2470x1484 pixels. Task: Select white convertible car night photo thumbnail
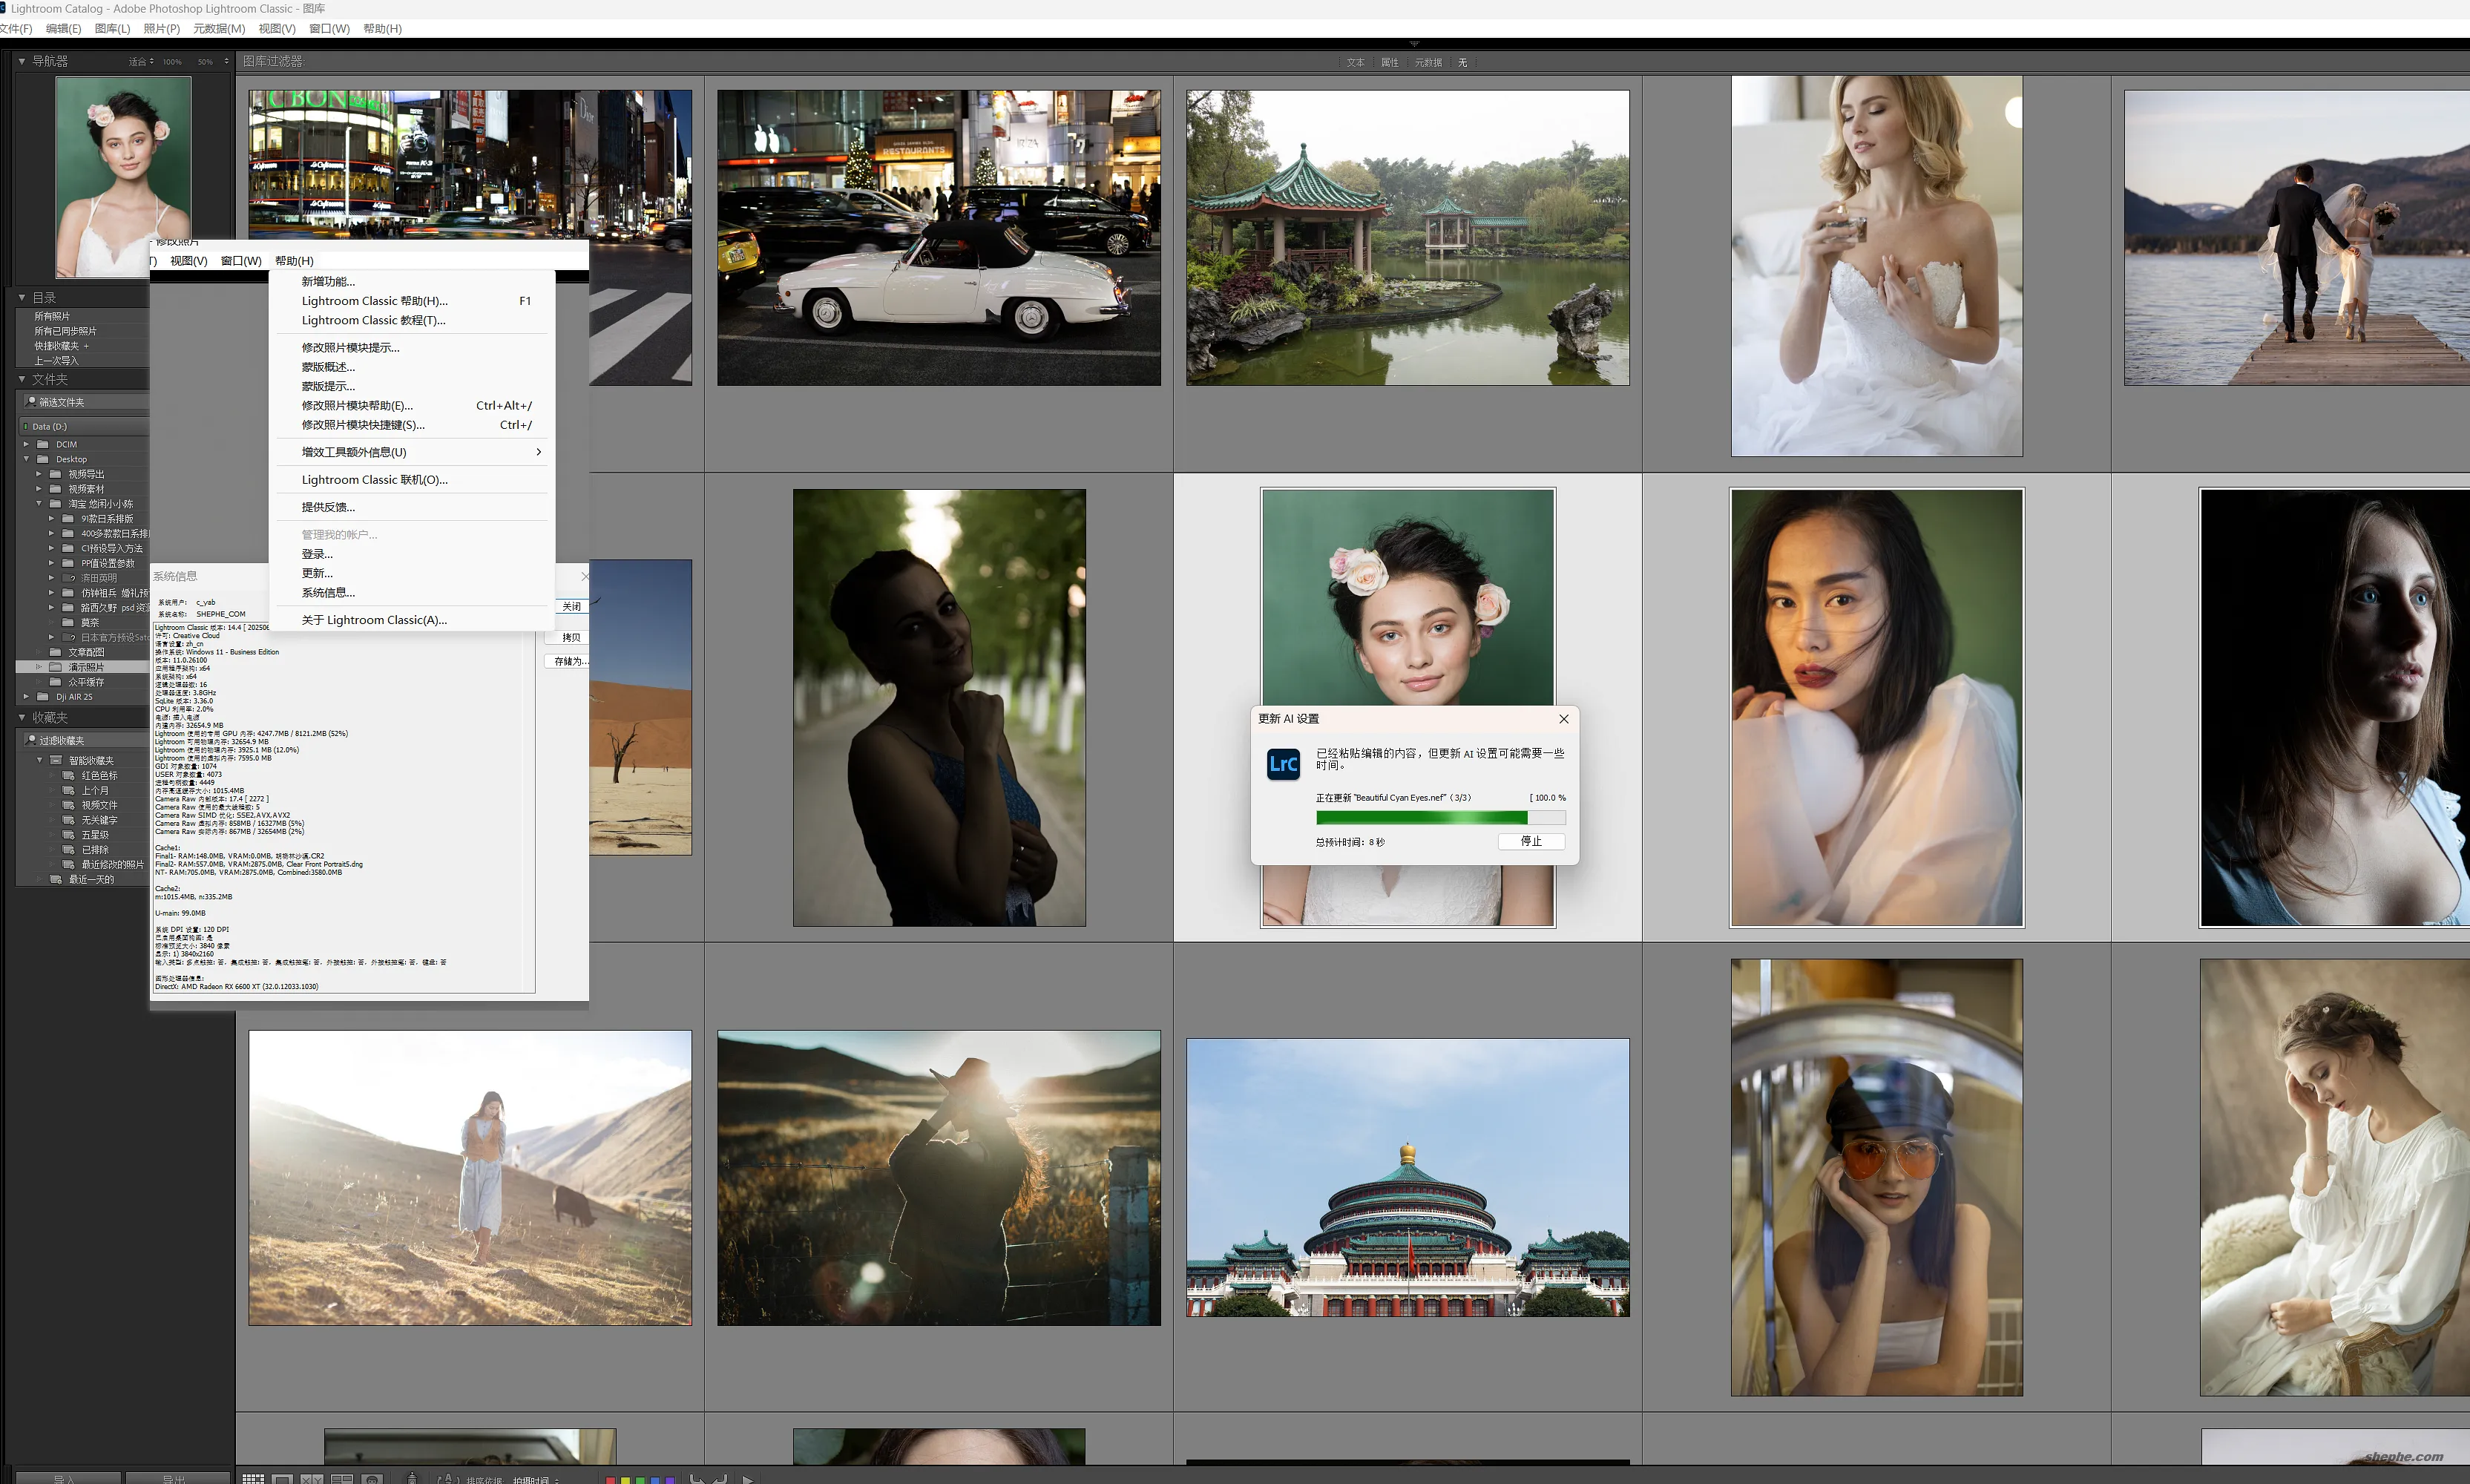pos(939,238)
